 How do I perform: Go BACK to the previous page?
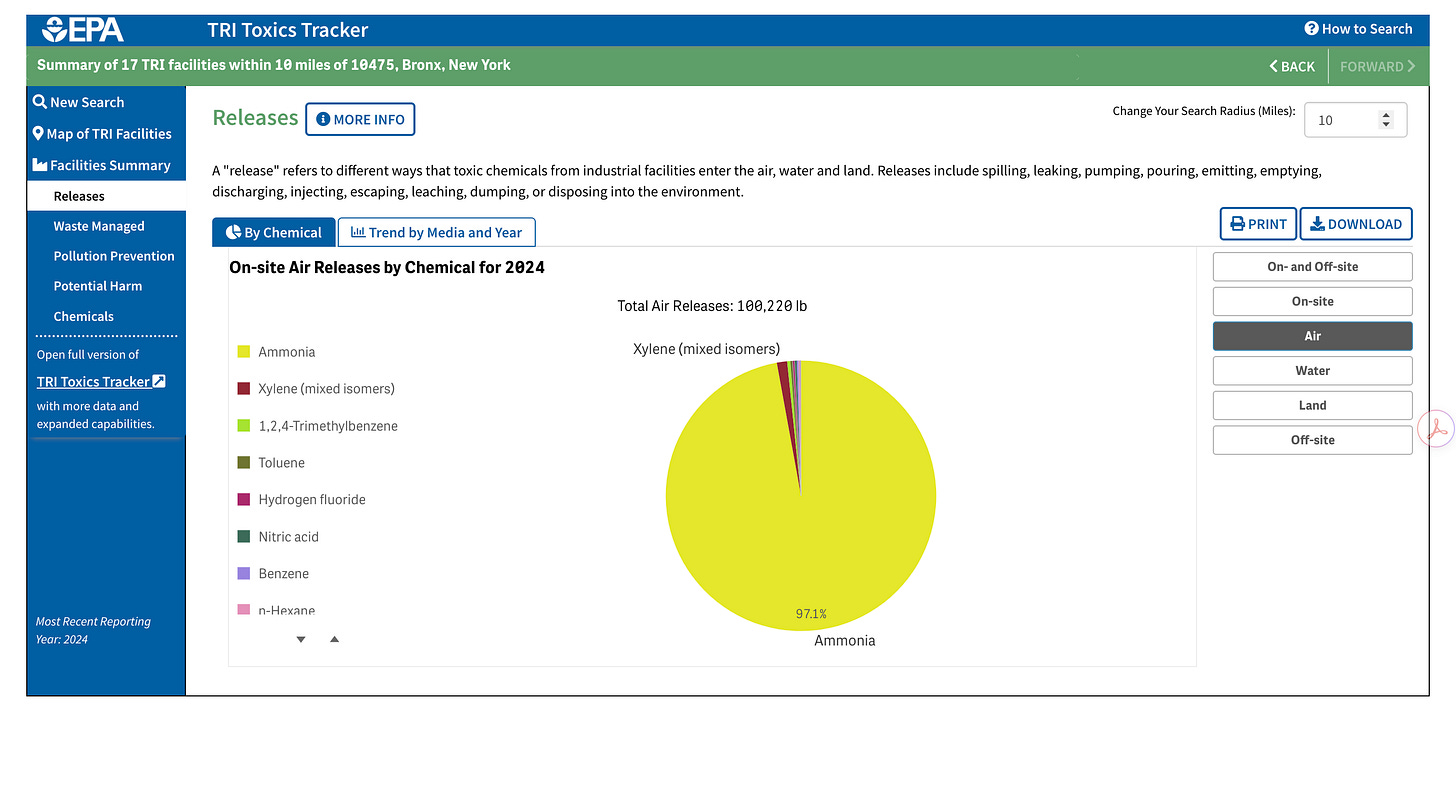pos(1292,66)
